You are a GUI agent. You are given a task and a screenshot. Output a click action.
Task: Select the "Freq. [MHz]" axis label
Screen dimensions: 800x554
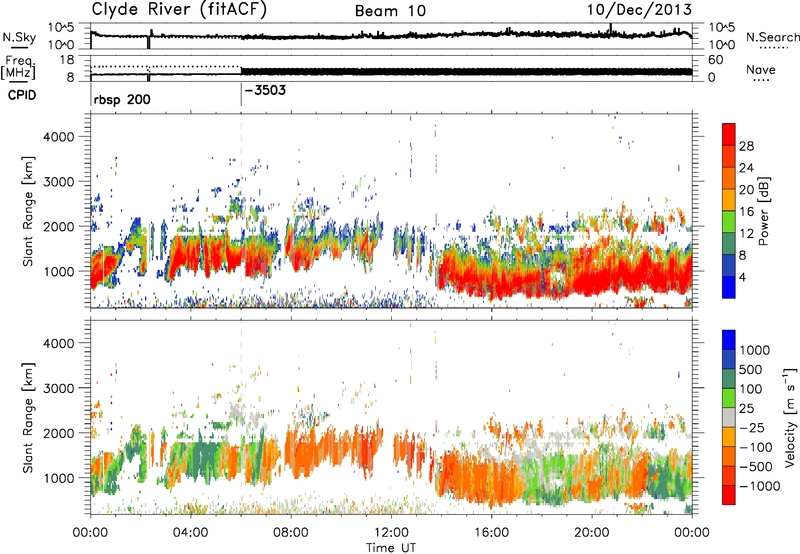pyautogui.click(x=18, y=67)
